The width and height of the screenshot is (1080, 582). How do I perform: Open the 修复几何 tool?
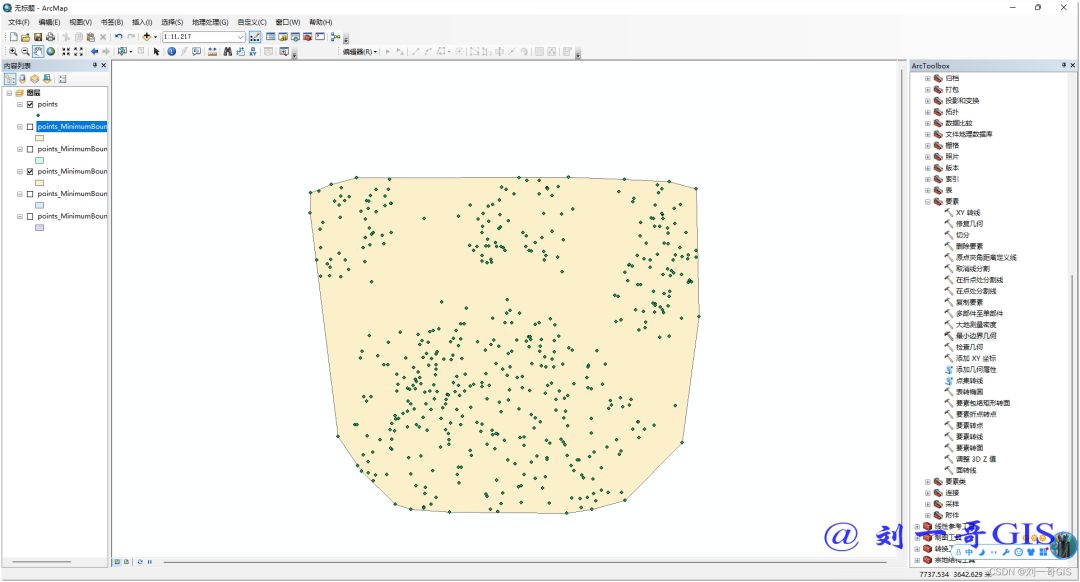coord(969,224)
